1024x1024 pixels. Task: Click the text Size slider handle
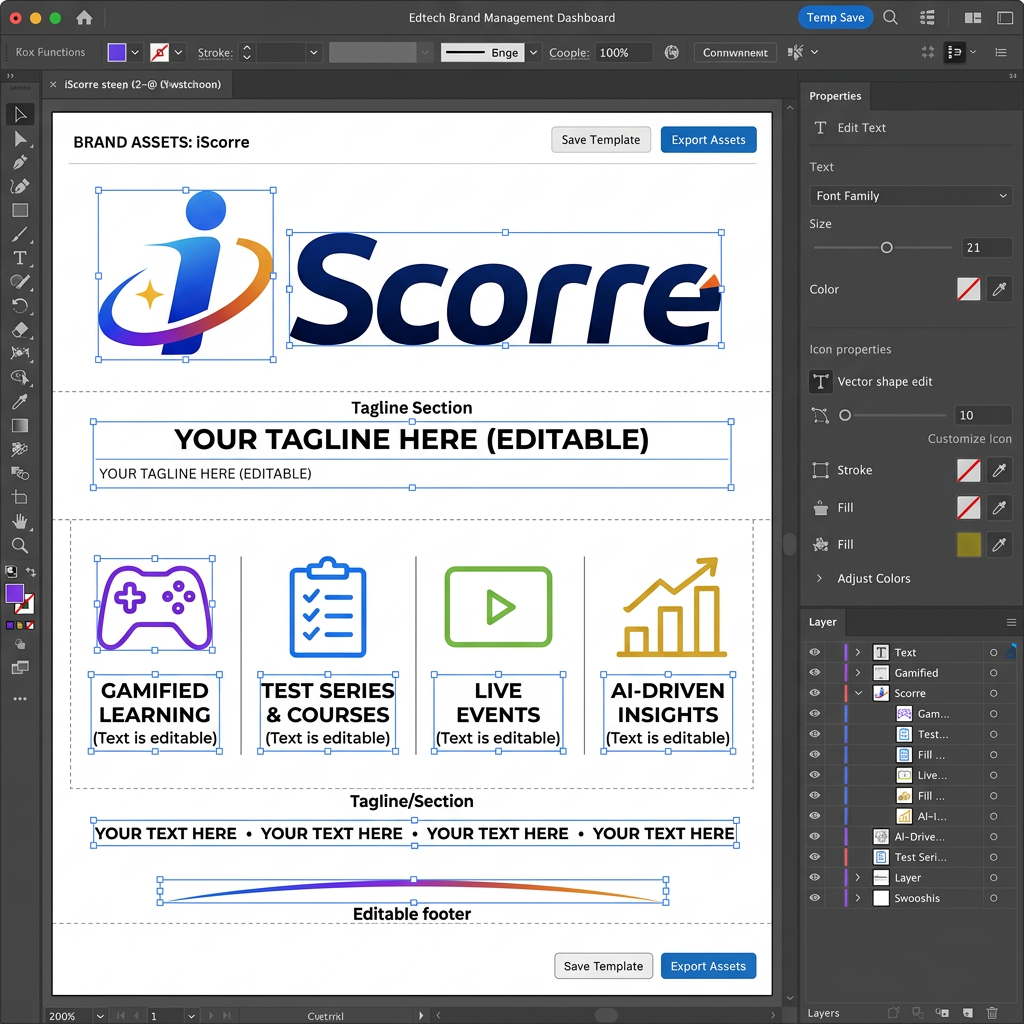pyautogui.click(x=886, y=248)
